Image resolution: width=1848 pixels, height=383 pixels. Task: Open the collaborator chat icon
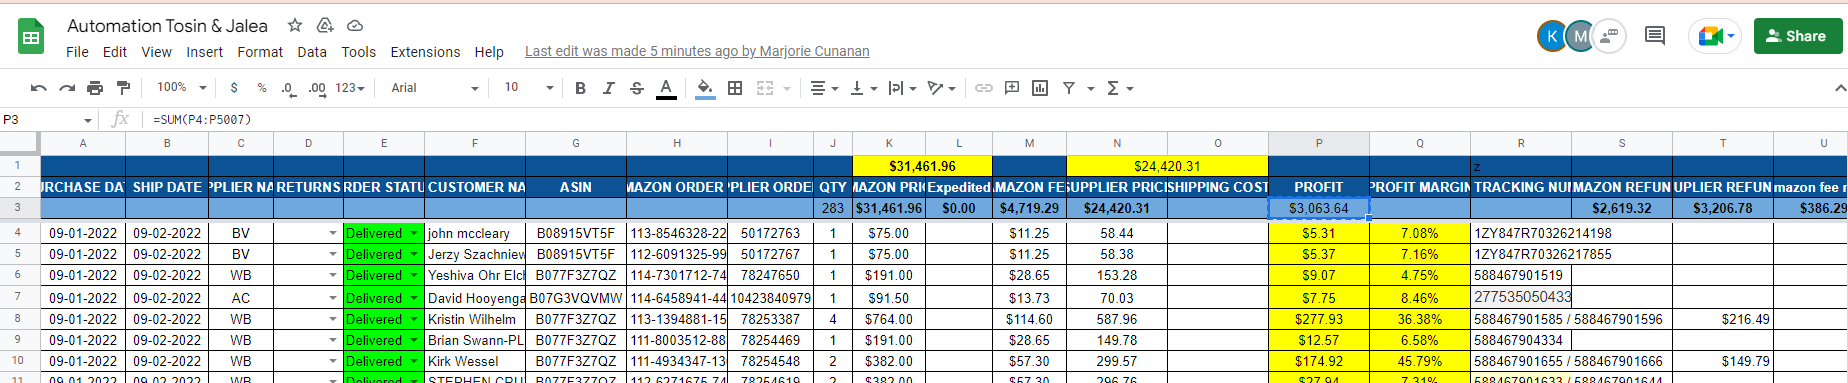pos(1609,36)
